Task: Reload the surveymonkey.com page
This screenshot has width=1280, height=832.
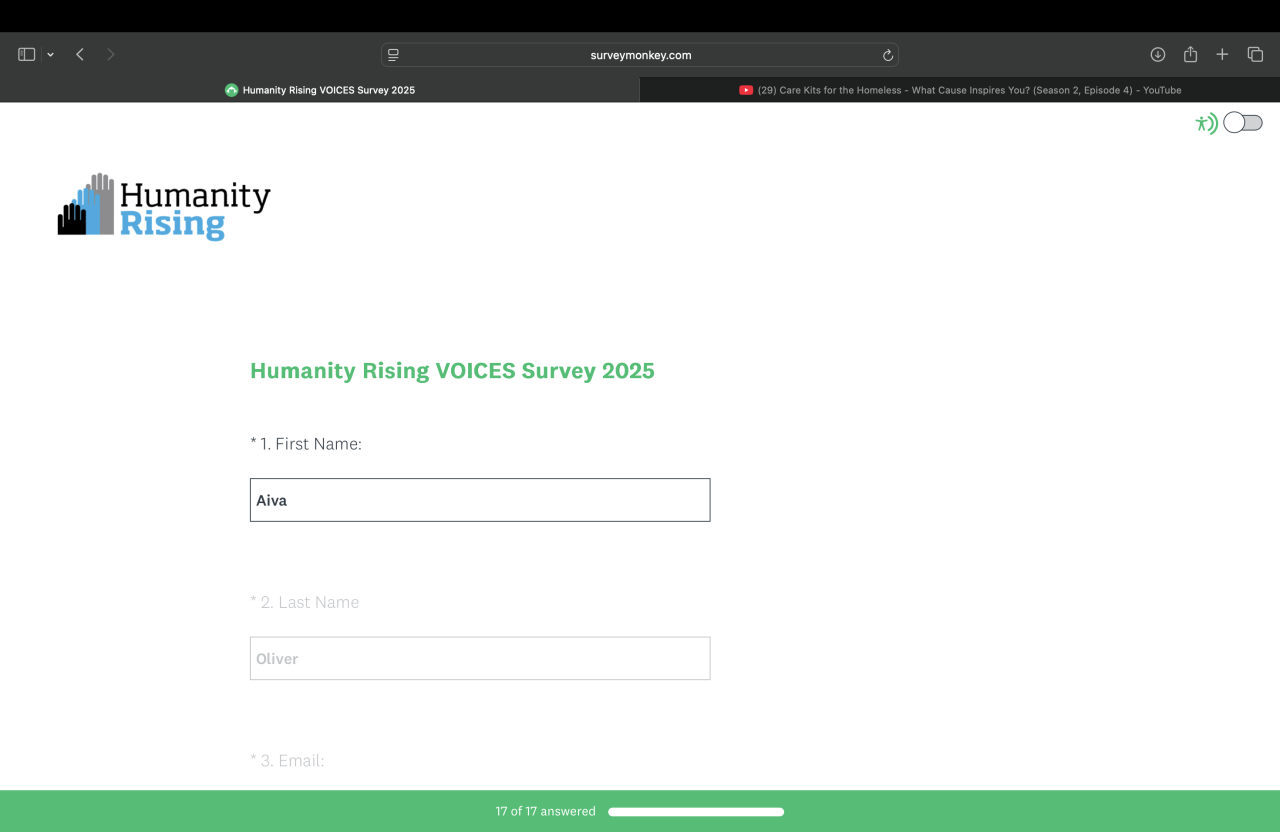Action: [x=887, y=55]
